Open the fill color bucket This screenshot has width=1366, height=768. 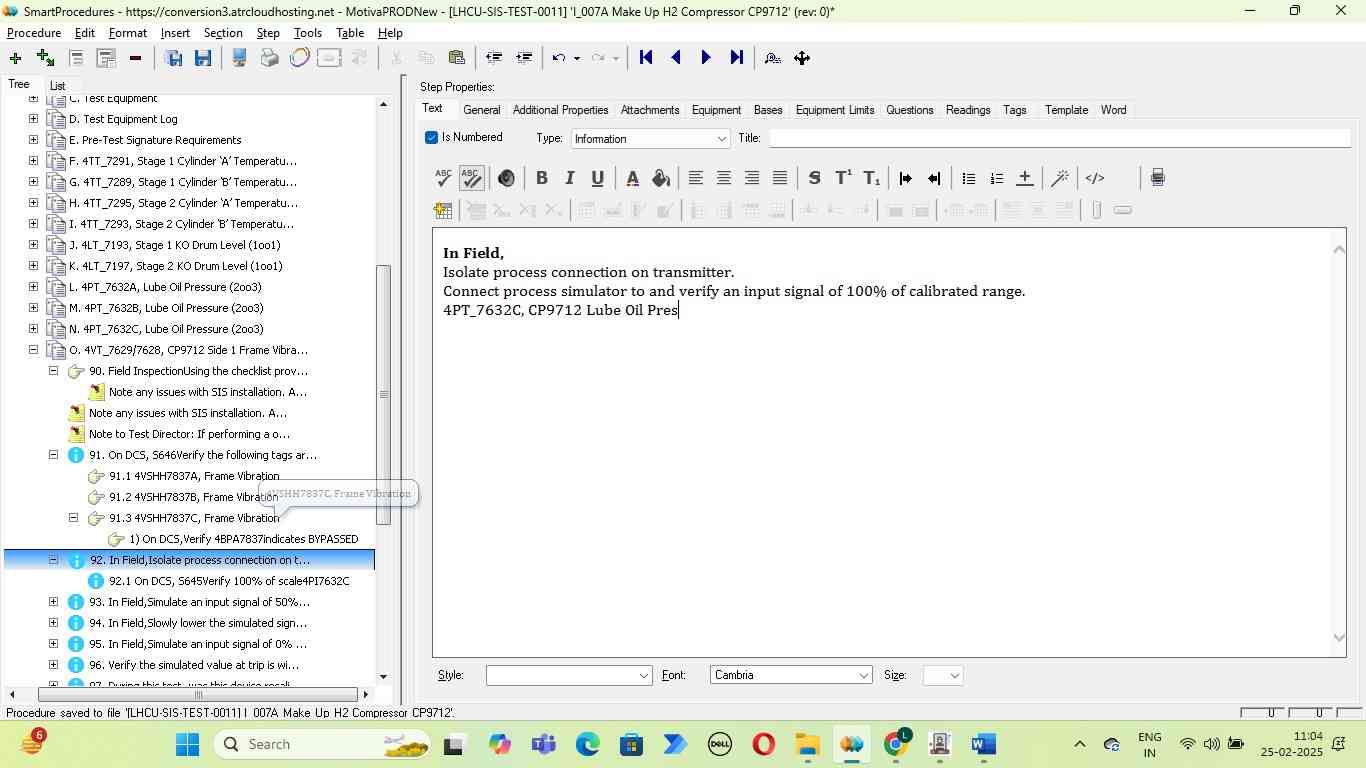coord(661,178)
